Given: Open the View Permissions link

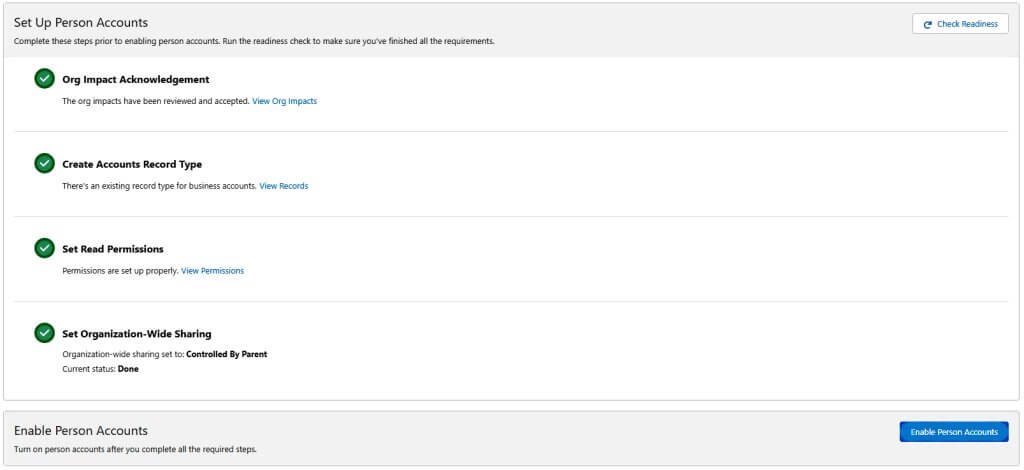Looking at the screenshot, I should coord(212,271).
